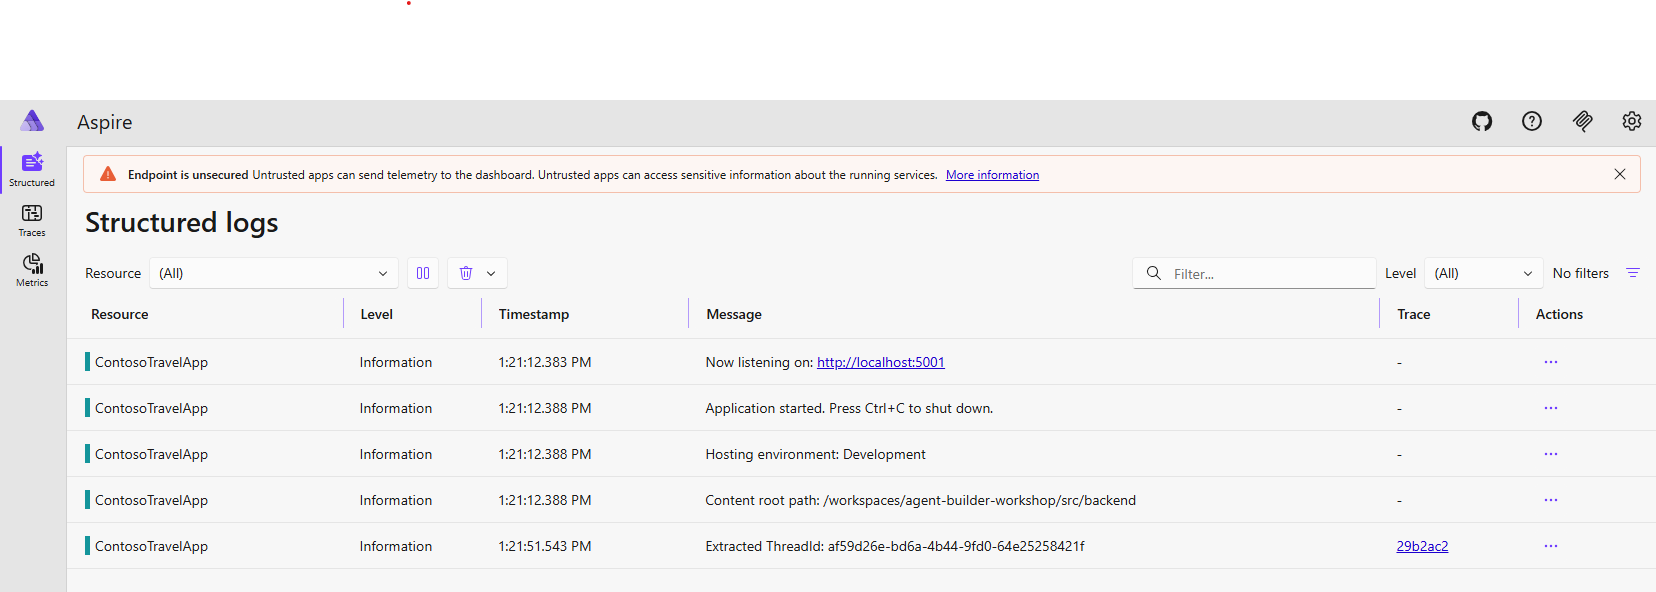1656x592 pixels.
Task: Open the More information link
Action: click(992, 175)
